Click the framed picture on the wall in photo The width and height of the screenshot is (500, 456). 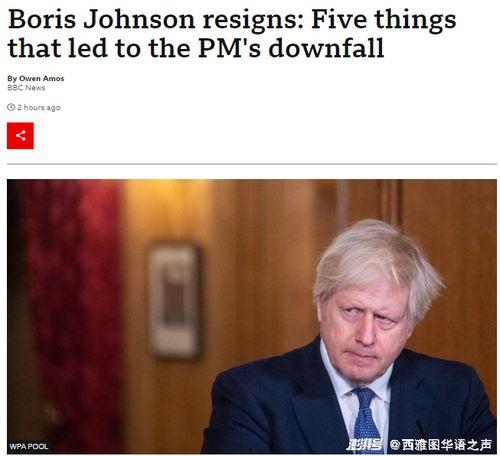click(x=175, y=301)
